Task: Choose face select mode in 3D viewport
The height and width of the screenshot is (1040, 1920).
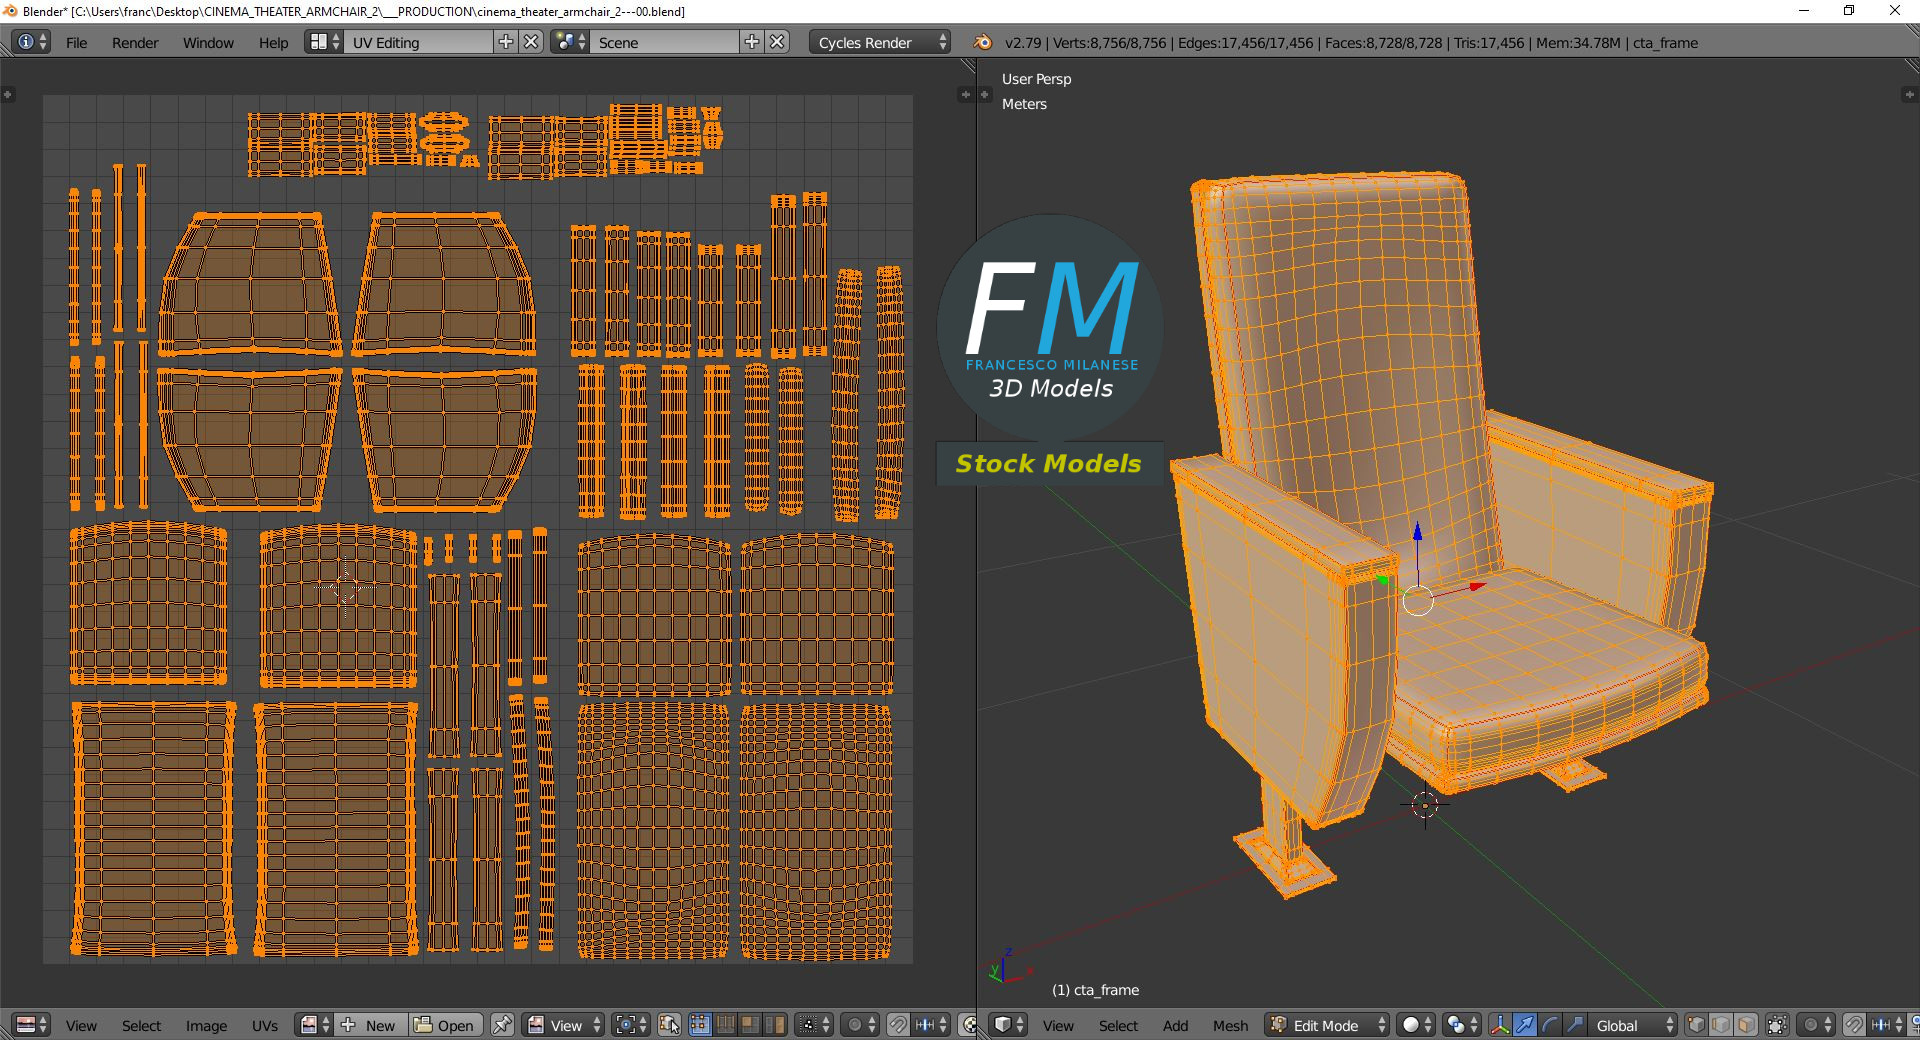Action: coord(1746,1025)
